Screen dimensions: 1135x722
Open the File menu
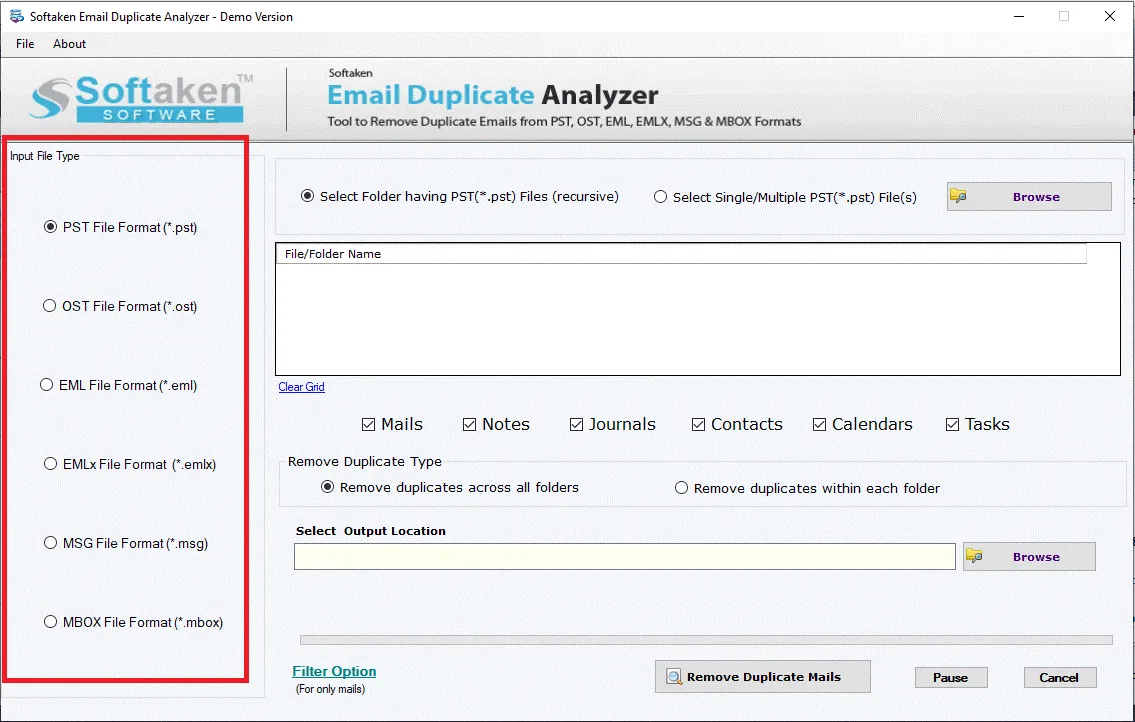25,43
